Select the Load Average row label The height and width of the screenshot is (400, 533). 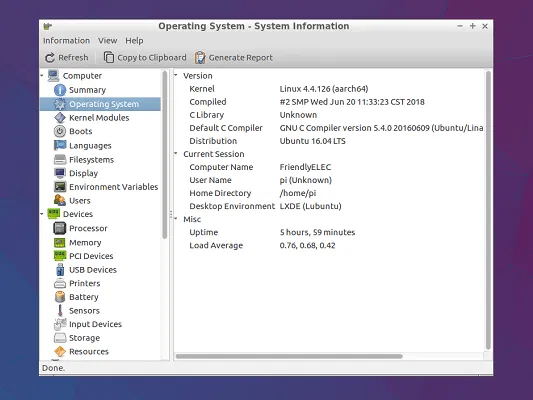pyautogui.click(x=216, y=245)
